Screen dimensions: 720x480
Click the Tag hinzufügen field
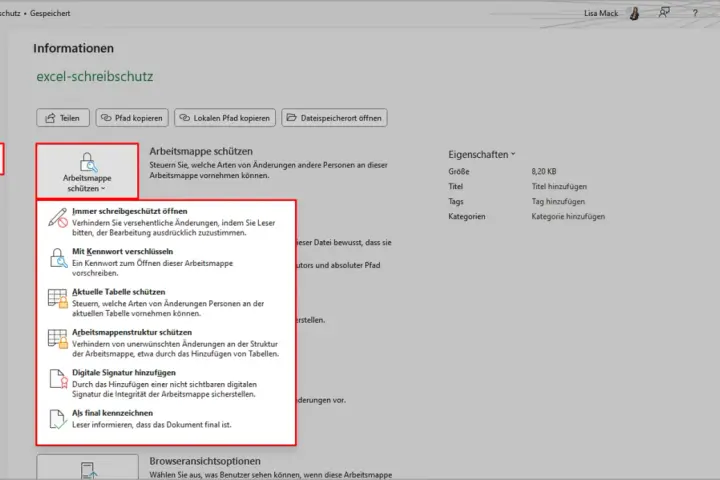click(558, 202)
